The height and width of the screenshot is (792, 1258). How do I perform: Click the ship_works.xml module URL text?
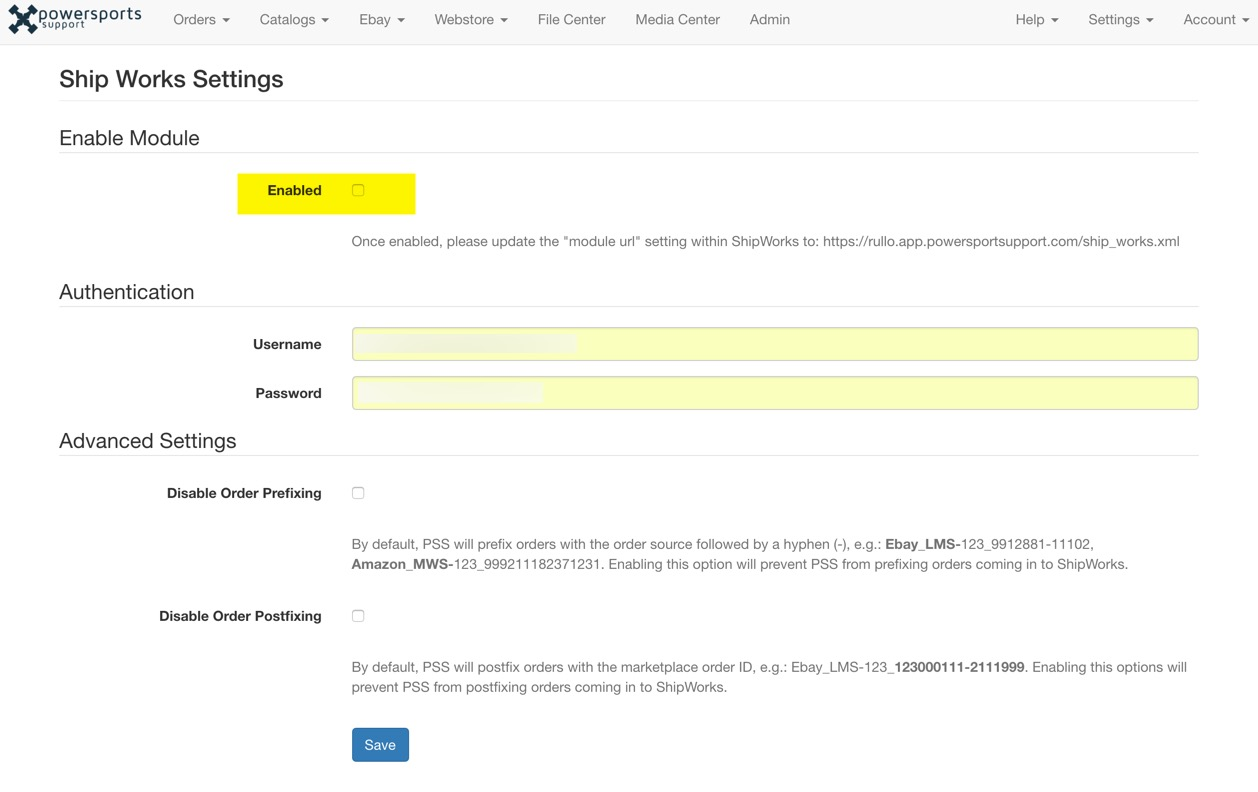pos(1001,241)
